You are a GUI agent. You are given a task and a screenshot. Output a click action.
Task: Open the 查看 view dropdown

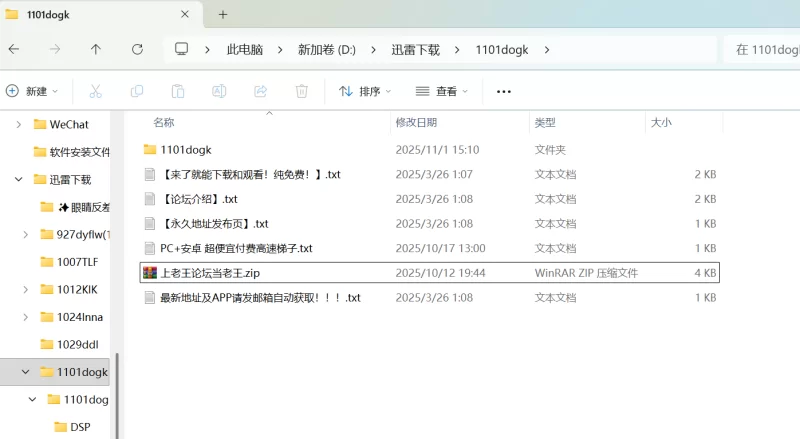442,91
